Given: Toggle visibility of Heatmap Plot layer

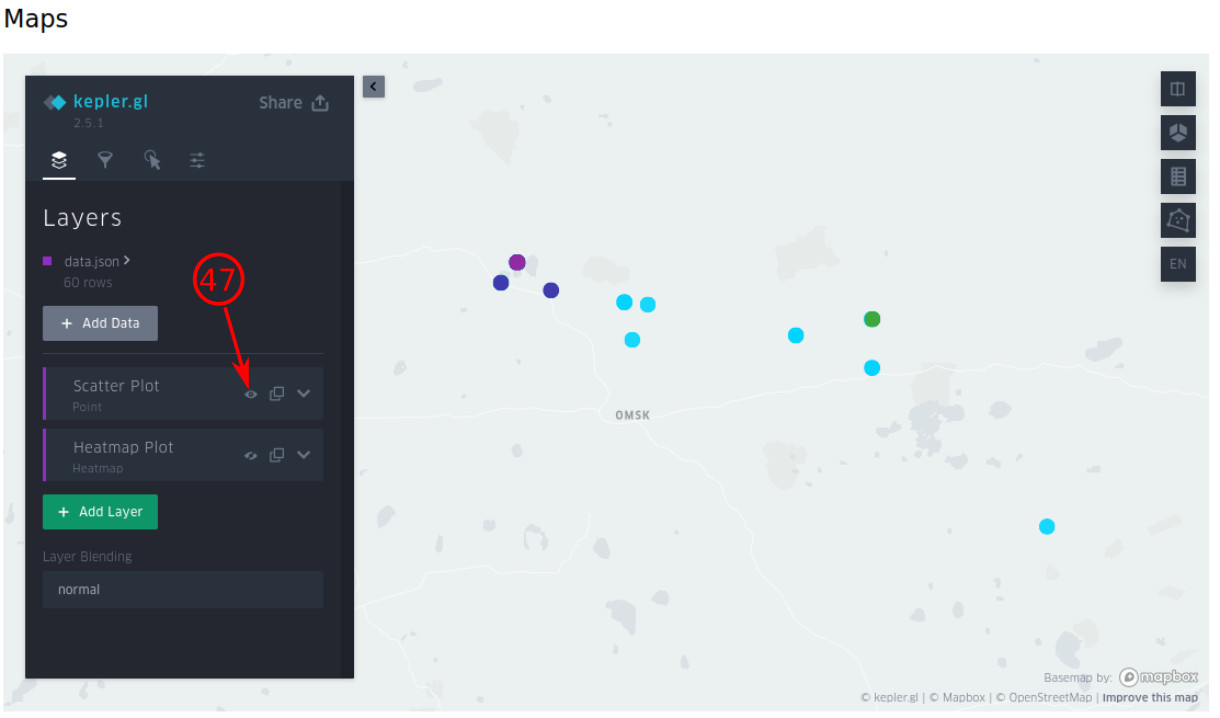Looking at the screenshot, I should coord(251,455).
